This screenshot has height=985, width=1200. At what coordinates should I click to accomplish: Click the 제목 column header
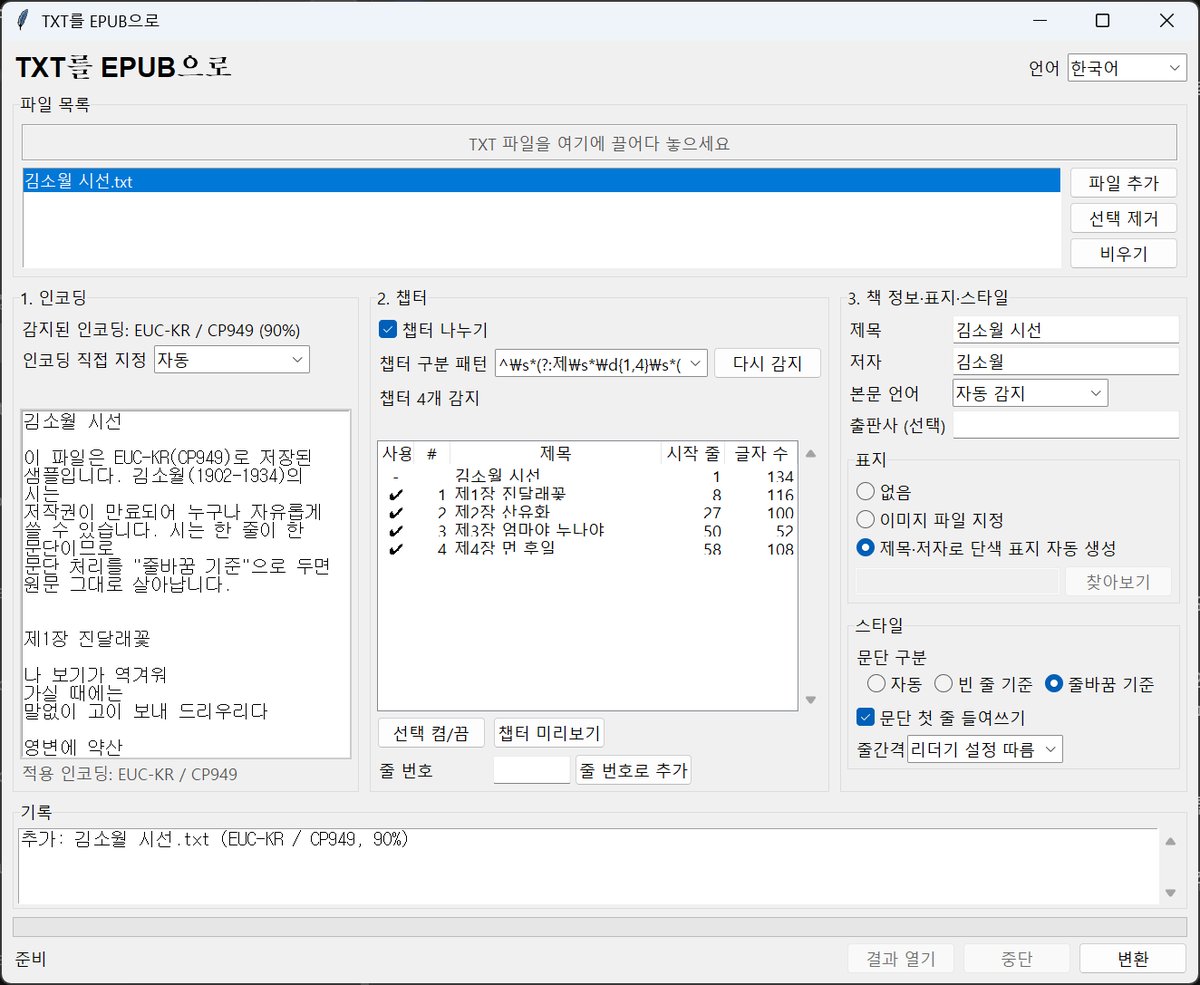(555, 454)
